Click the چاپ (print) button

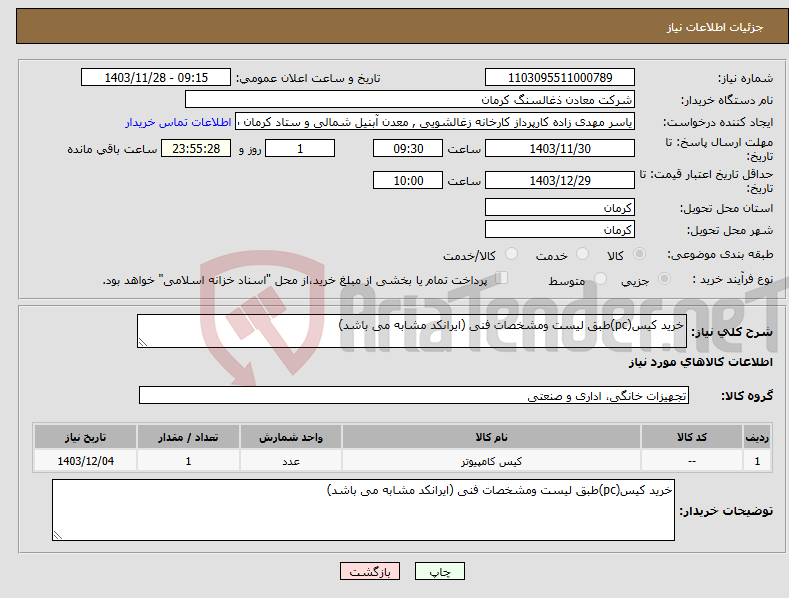[x=439, y=571]
